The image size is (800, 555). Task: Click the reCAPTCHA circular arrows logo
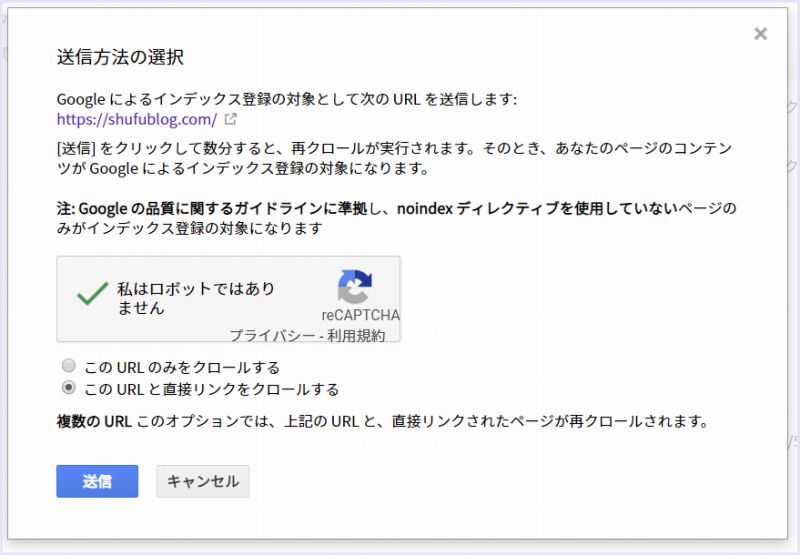(355, 286)
